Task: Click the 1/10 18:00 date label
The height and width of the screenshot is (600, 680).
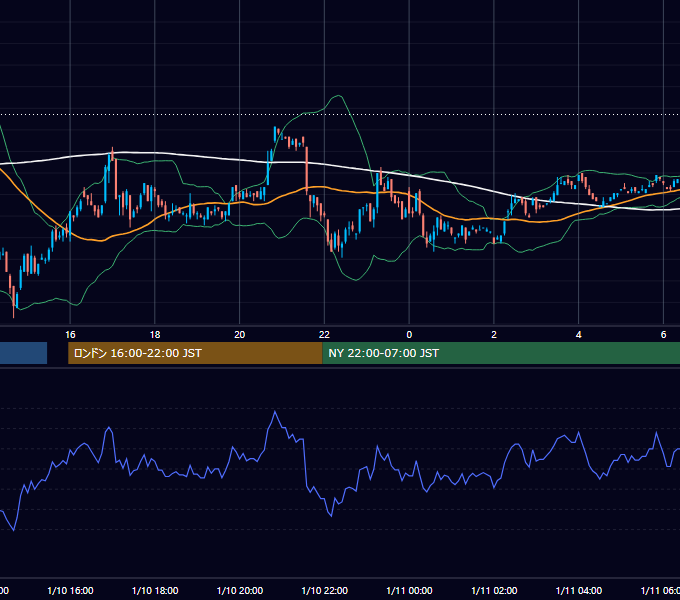Action: (x=155, y=590)
